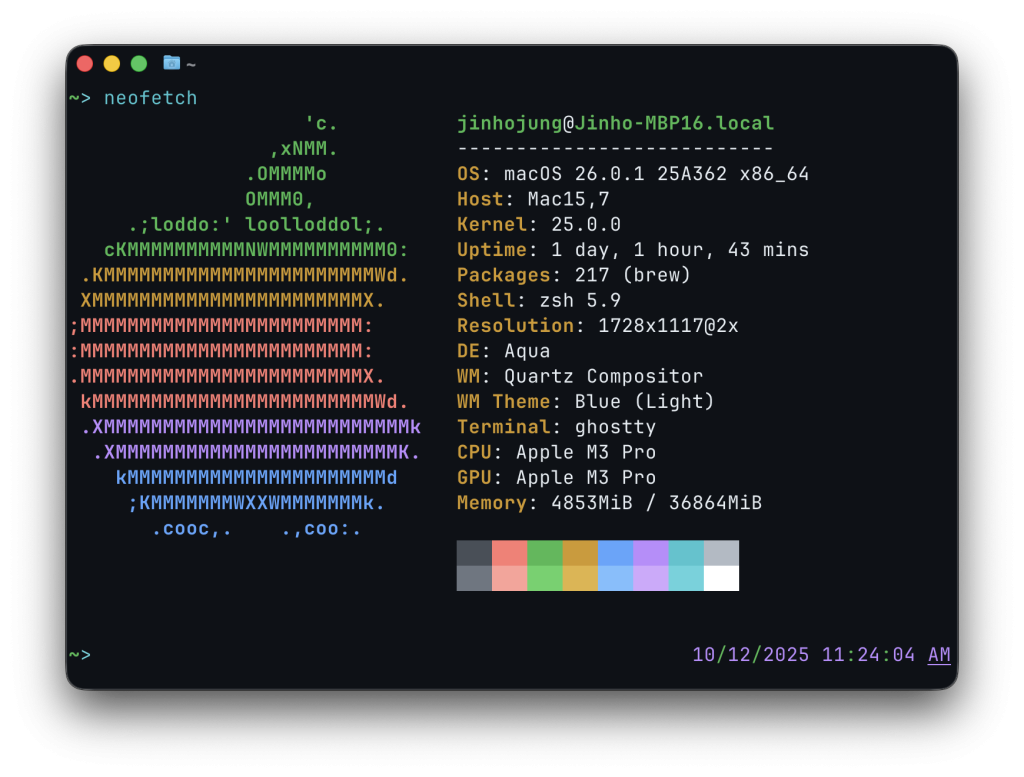Click the green prompt arrow before neofetch

(80, 98)
